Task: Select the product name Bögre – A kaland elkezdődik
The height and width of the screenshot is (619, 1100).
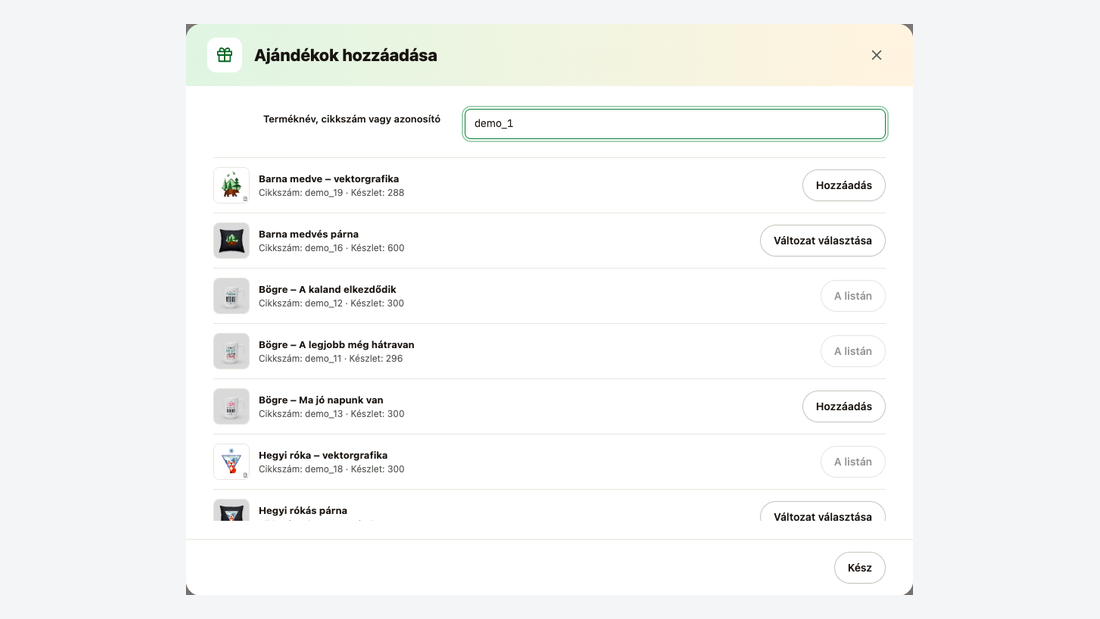Action: 327,289
